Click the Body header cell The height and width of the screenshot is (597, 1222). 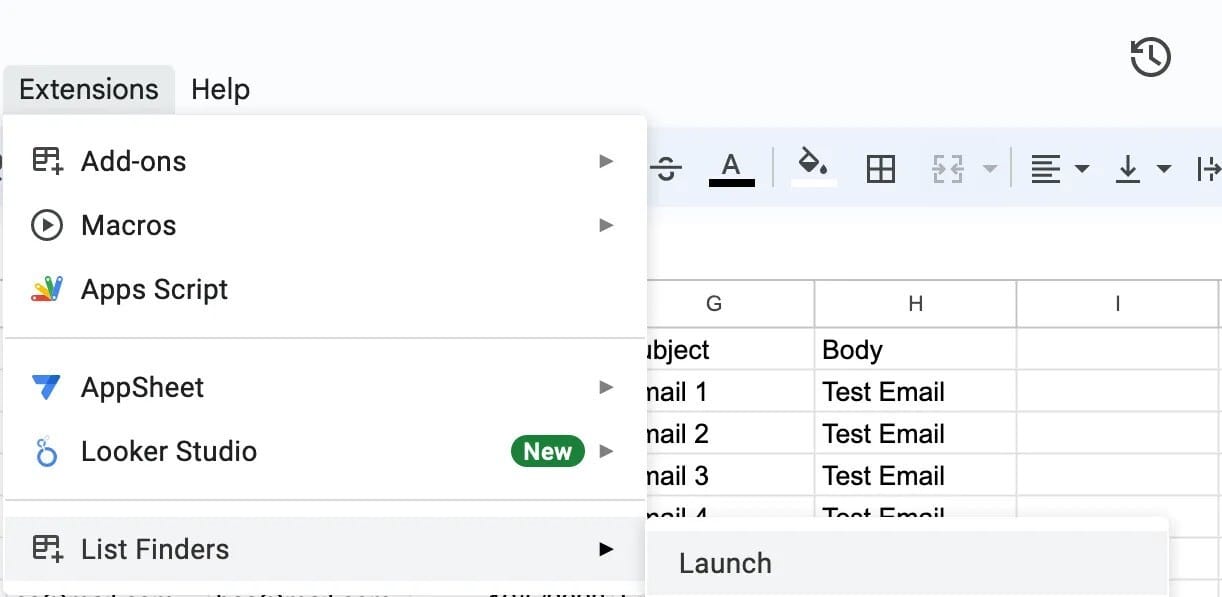pyautogui.click(x=915, y=349)
